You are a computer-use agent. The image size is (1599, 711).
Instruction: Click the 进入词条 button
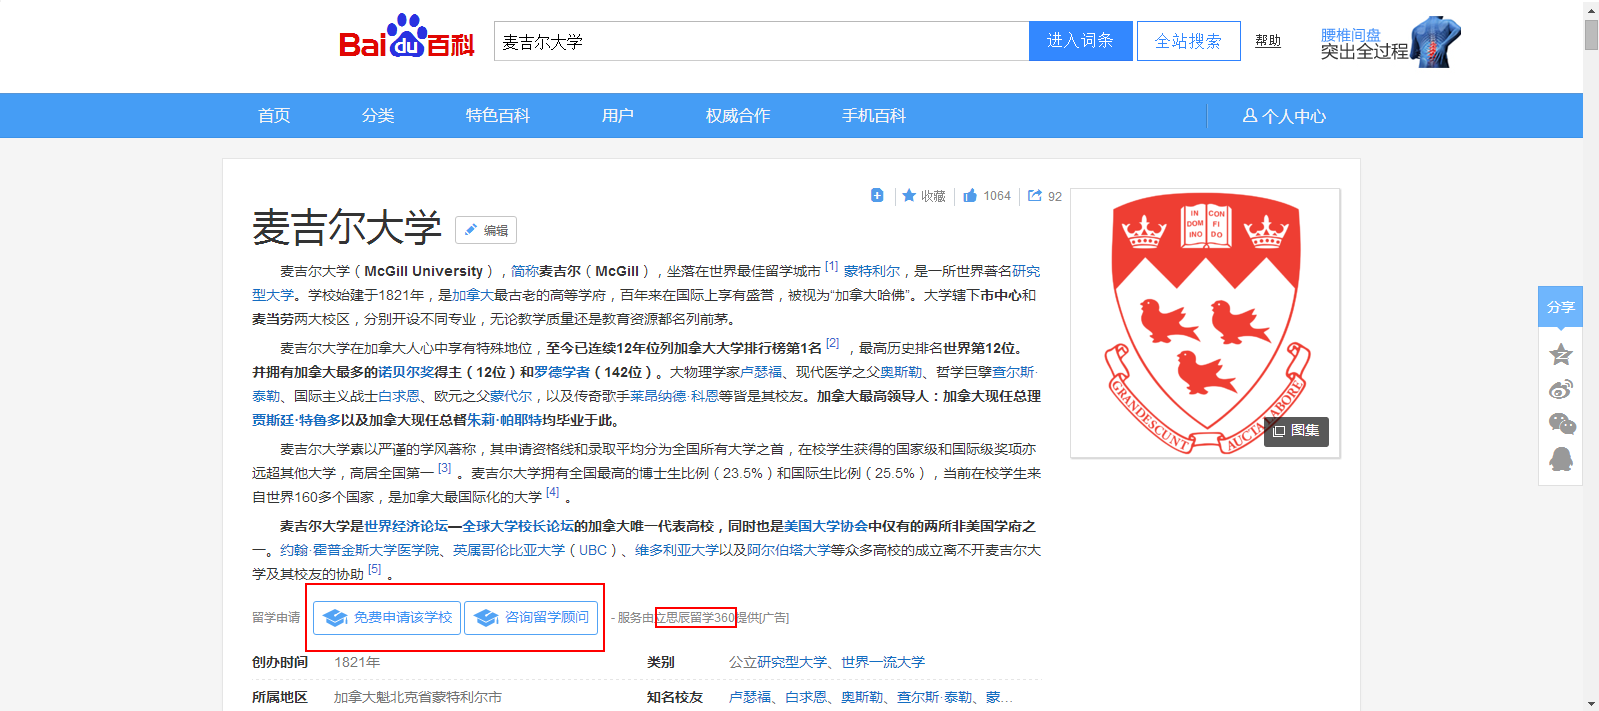1081,41
